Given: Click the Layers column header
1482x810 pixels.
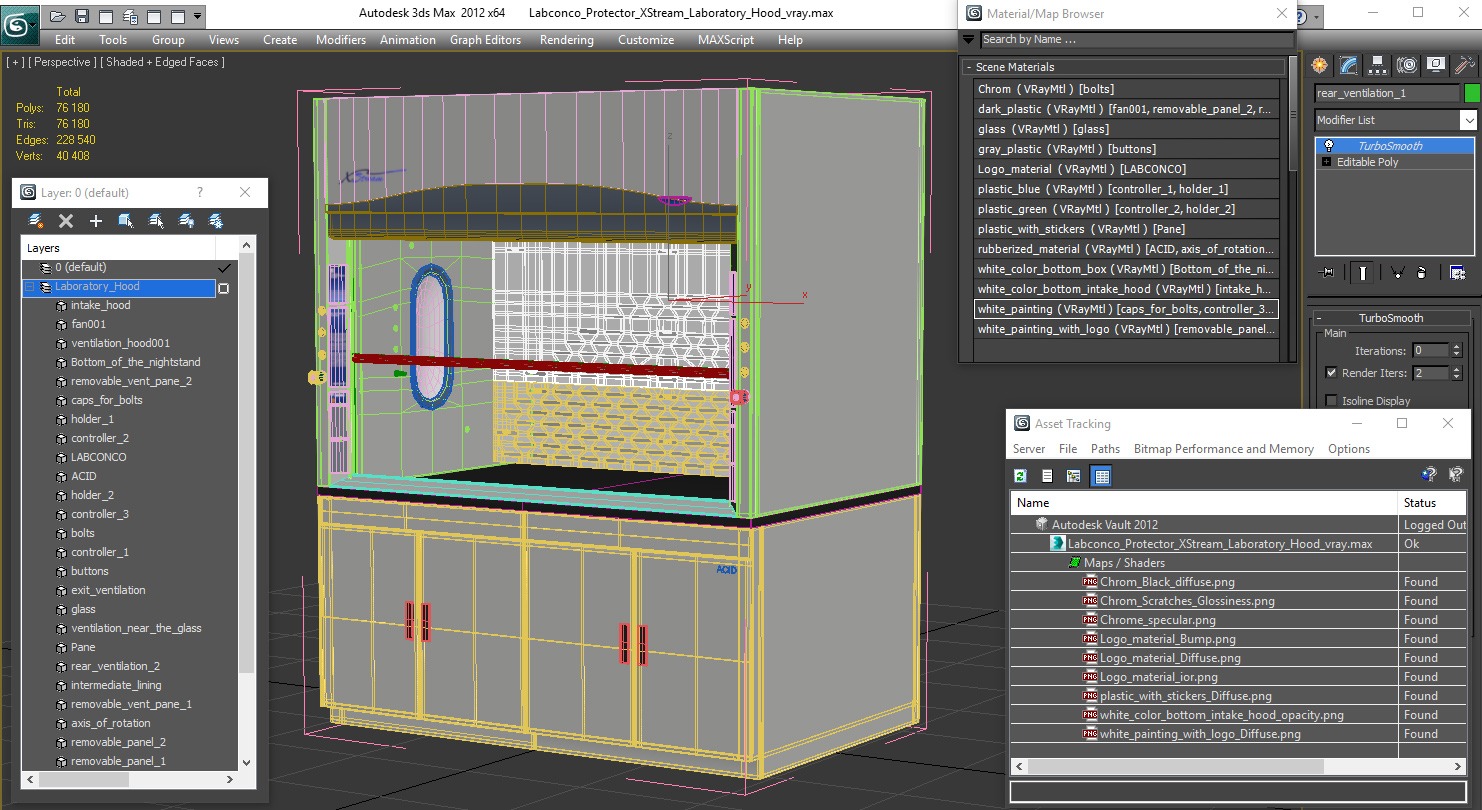Looking at the screenshot, I should pos(118,248).
